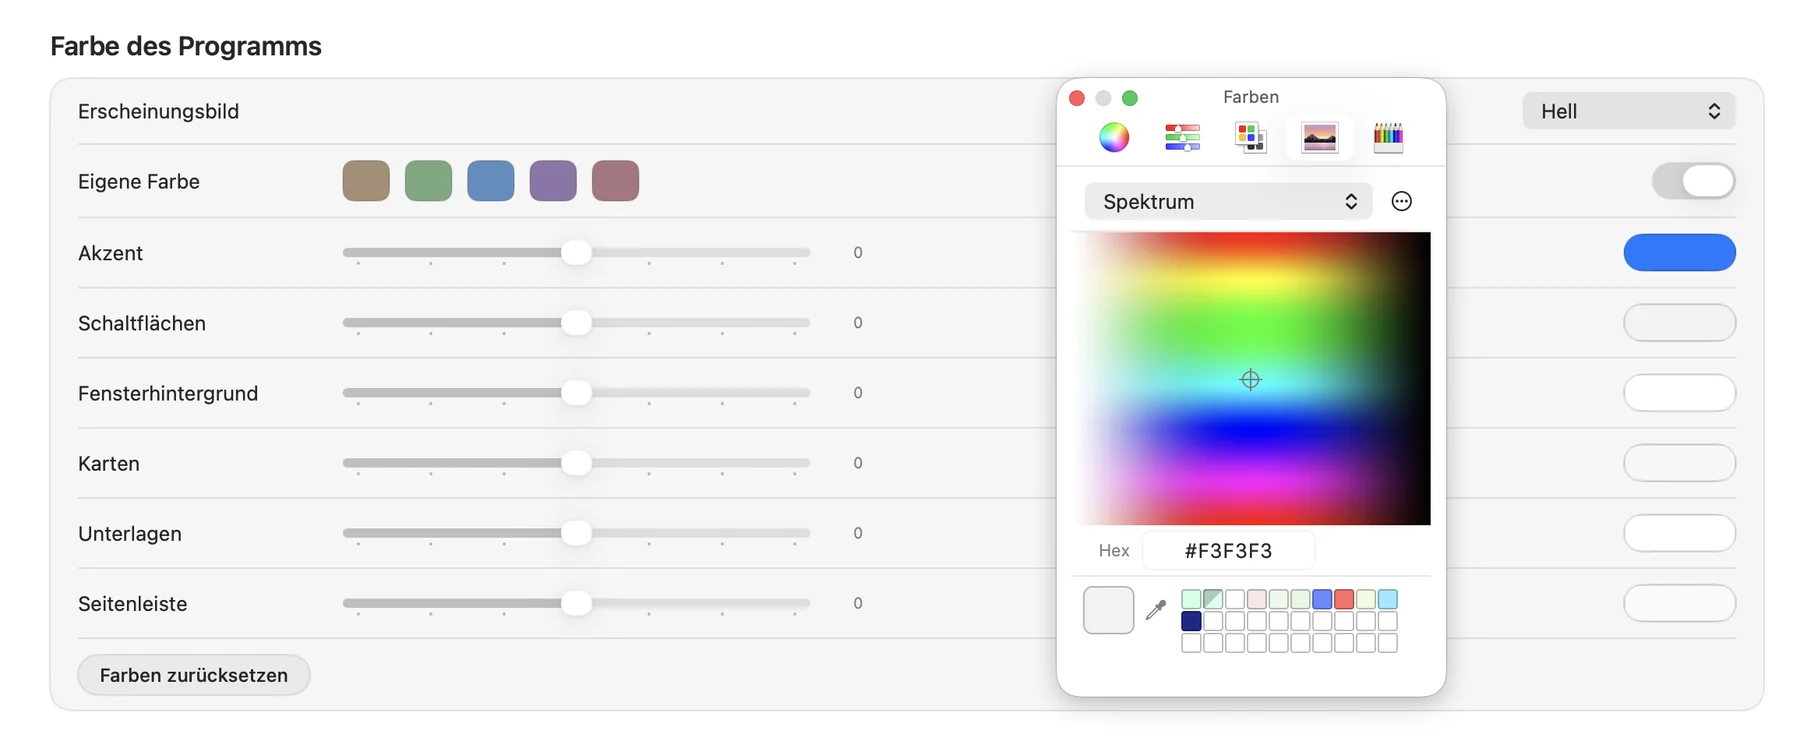This screenshot has width=1800, height=745.
Task: Click the large current color preview swatch
Action: [1108, 610]
